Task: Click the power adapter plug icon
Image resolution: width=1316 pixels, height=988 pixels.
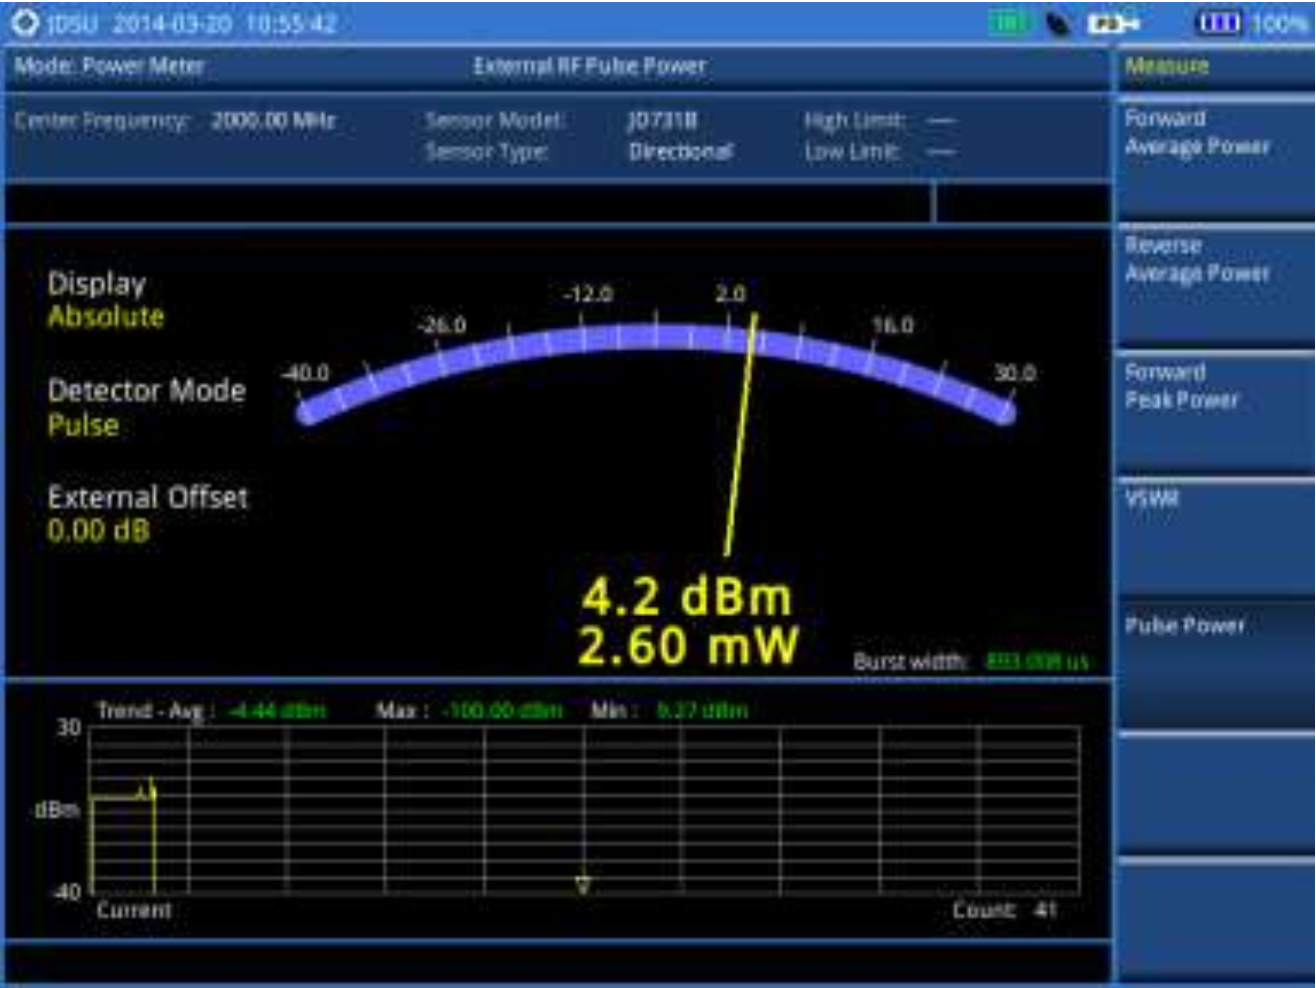Action: (1113, 23)
